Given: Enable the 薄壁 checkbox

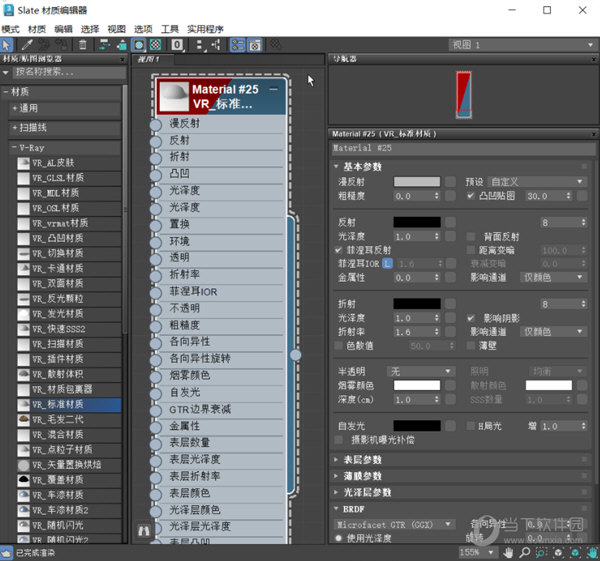Looking at the screenshot, I should click(x=471, y=346).
